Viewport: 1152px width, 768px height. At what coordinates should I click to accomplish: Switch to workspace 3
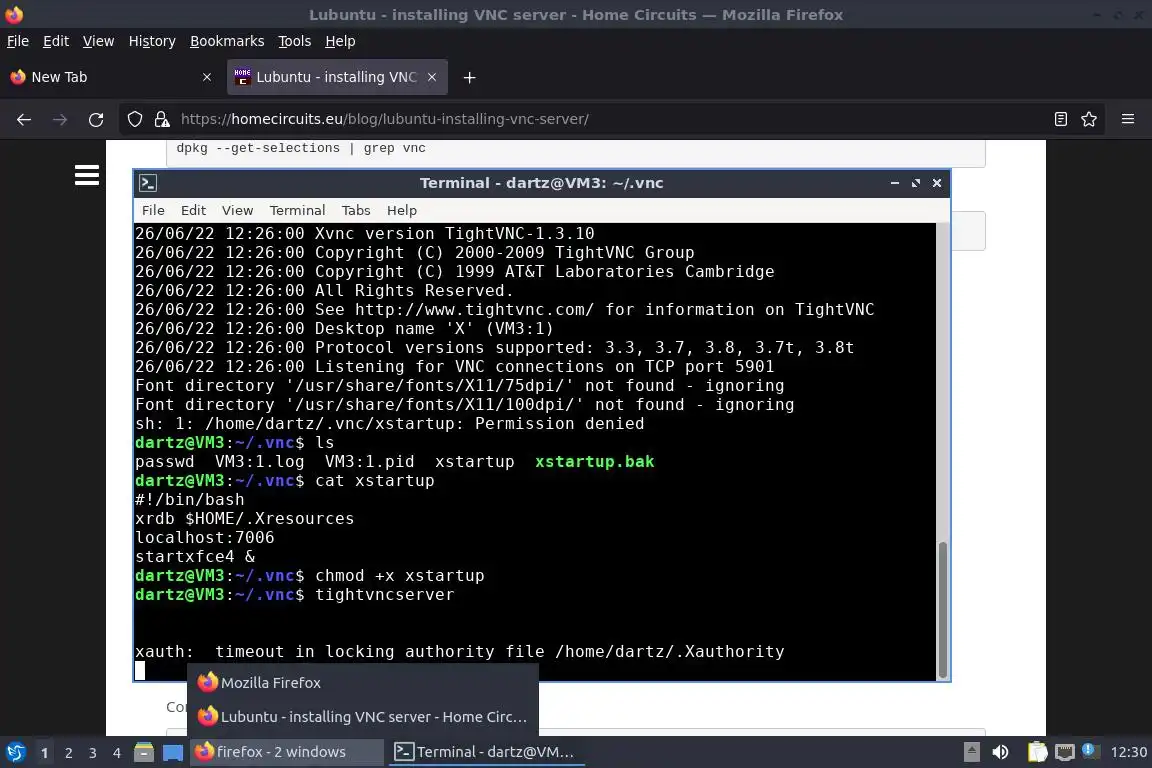93,753
